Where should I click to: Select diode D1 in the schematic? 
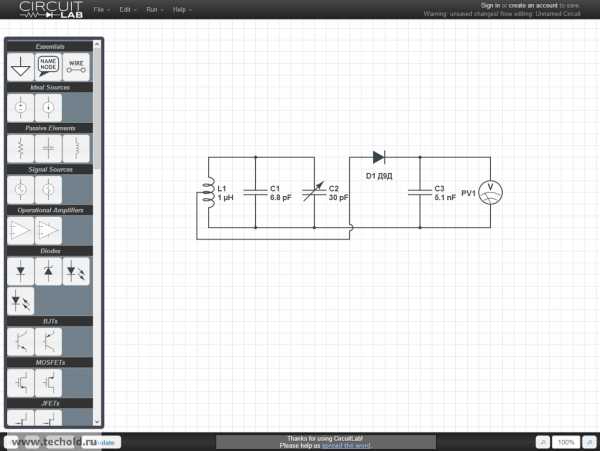pos(379,157)
